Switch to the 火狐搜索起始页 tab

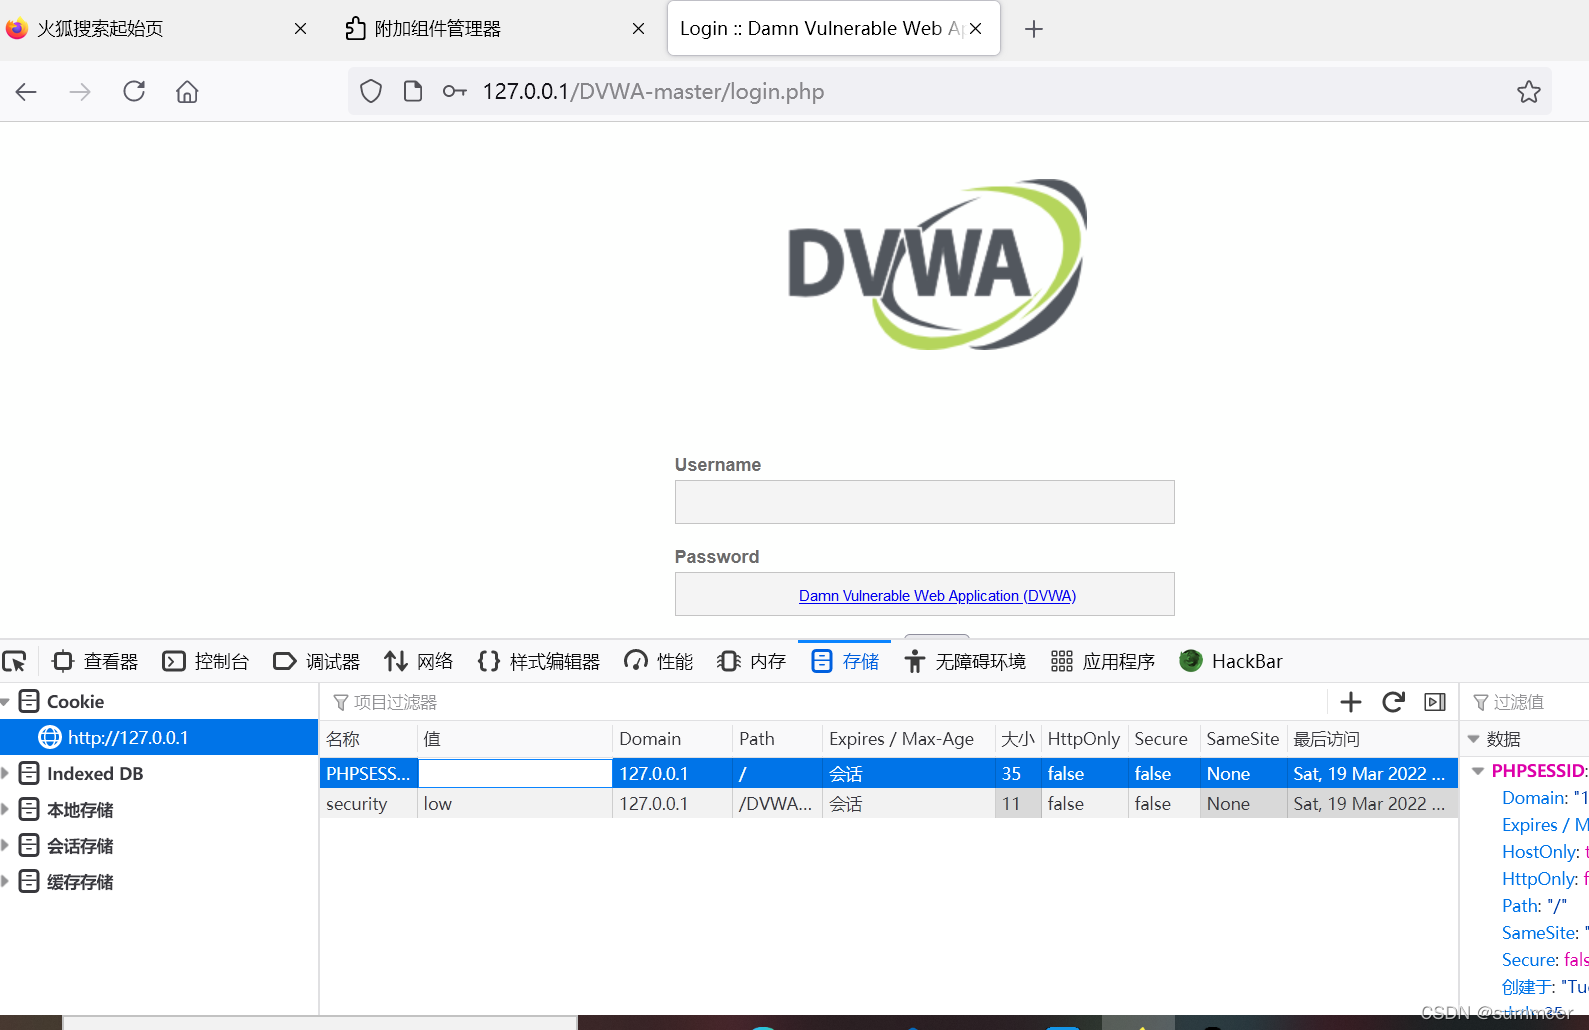pyautogui.click(x=100, y=29)
